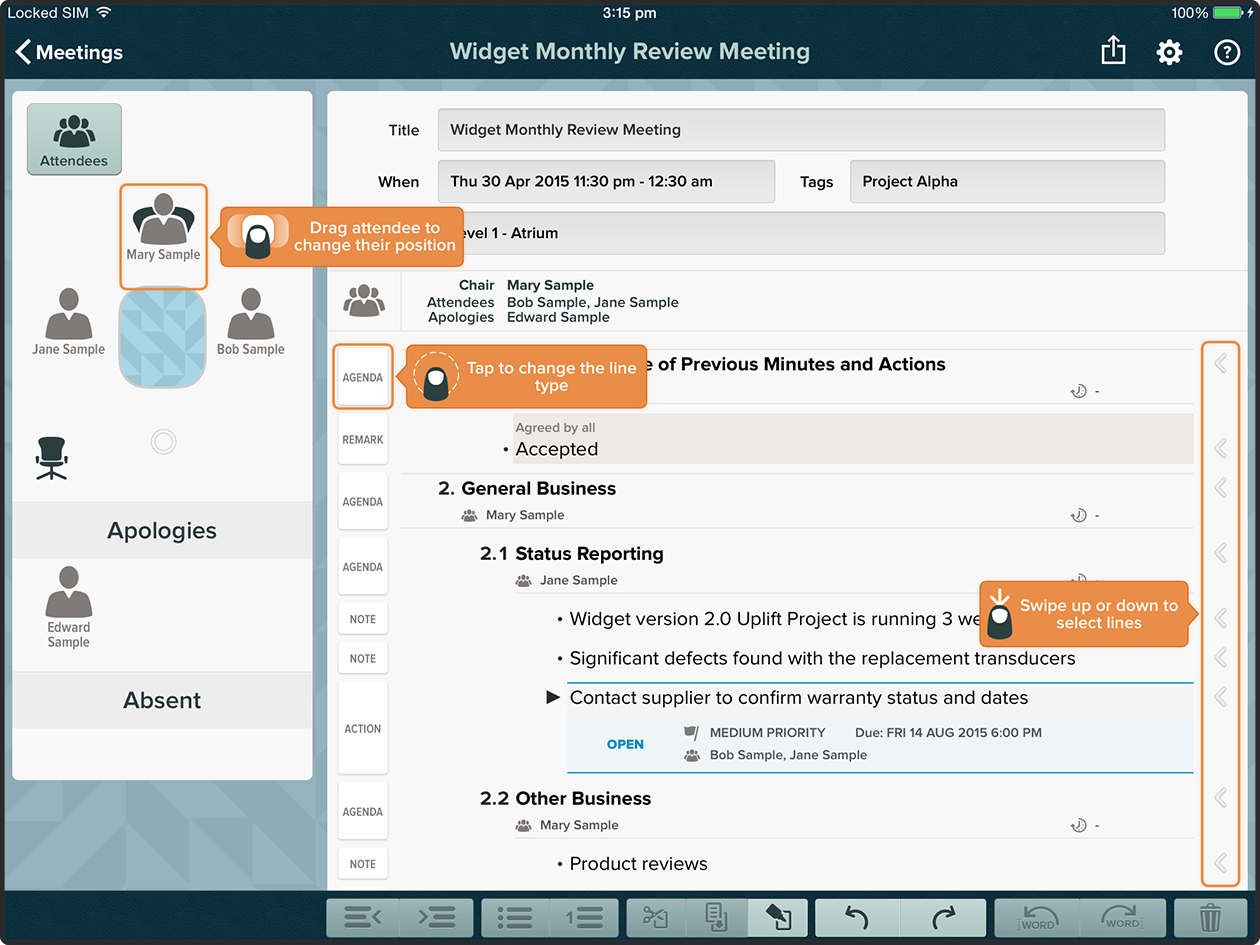Apply numbered list formatting
Image resolution: width=1260 pixels, height=945 pixels.
point(584,917)
